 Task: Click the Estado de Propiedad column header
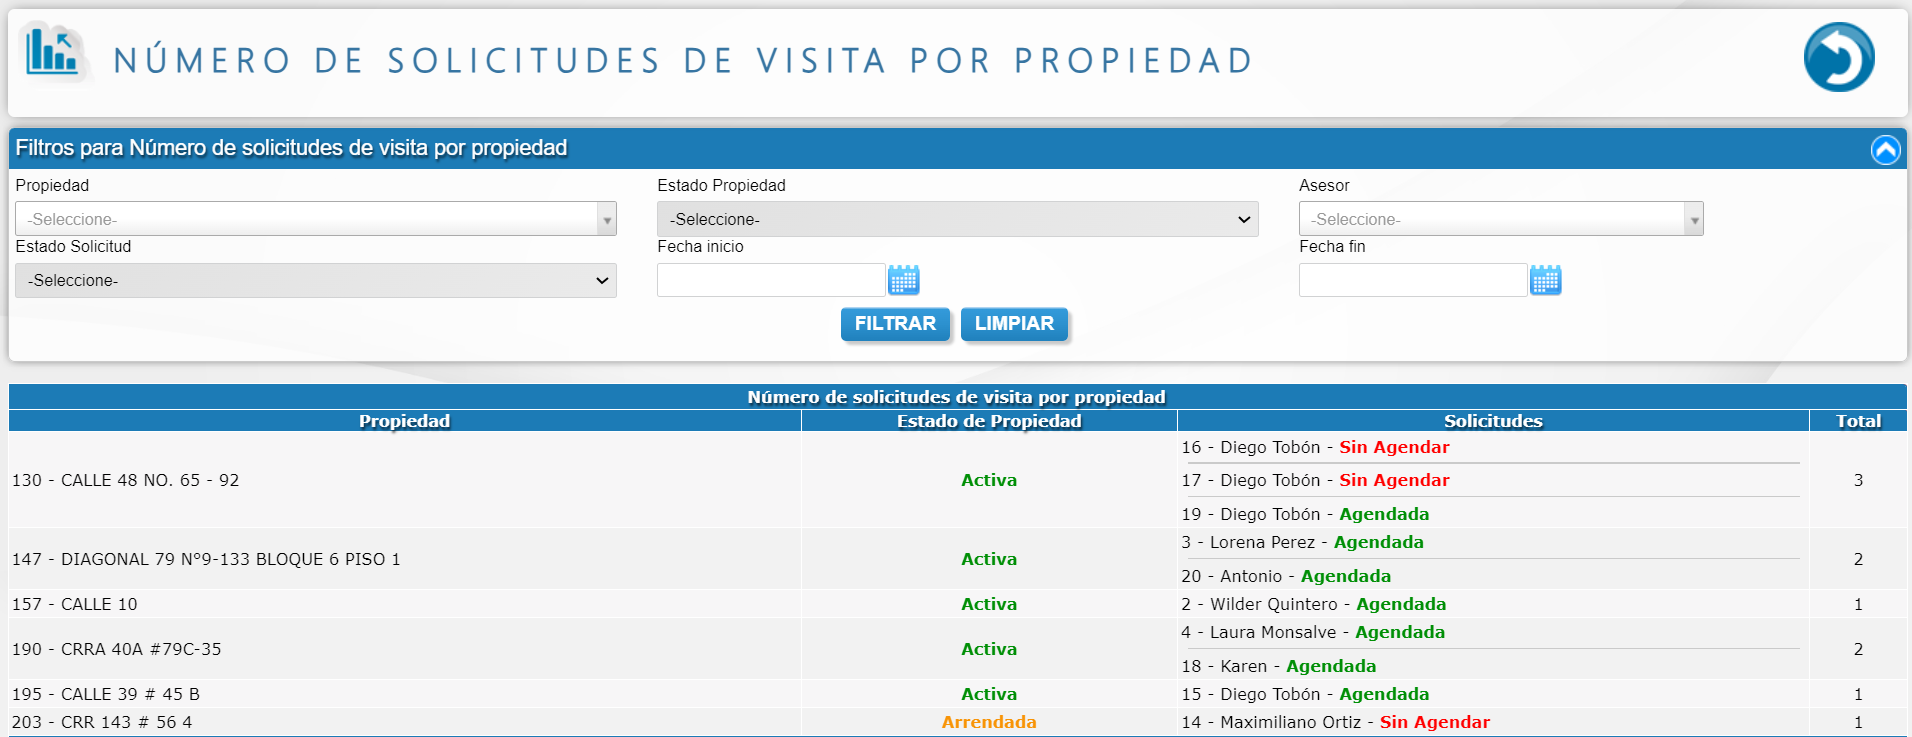[989, 421]
